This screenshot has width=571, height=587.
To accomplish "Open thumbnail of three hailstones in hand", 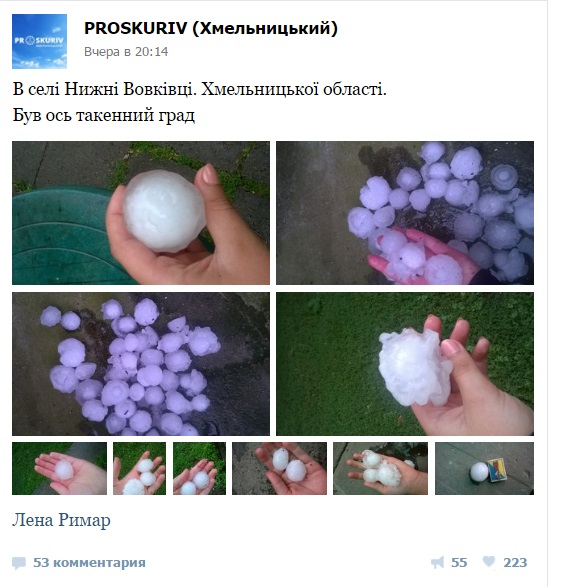I will point(139,468).
